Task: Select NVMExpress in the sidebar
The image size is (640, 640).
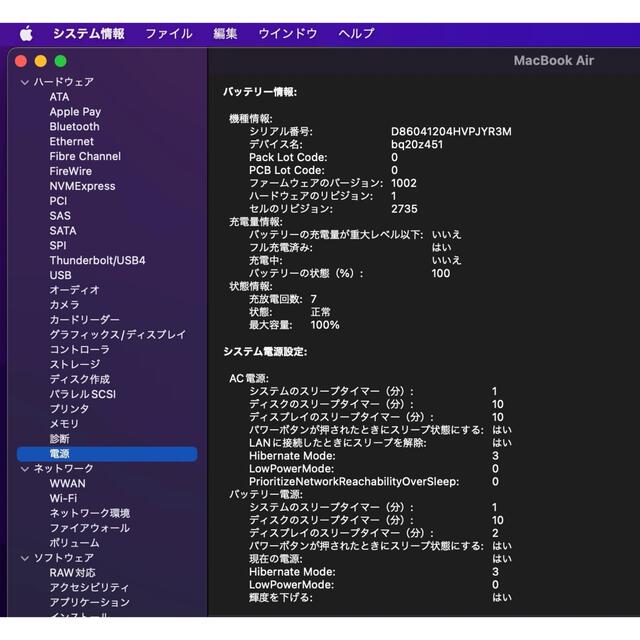Action: 82,187
